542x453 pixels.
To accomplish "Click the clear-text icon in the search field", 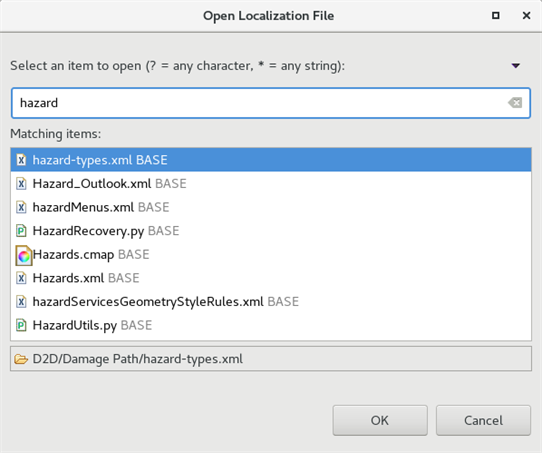I will click(515, 103).
